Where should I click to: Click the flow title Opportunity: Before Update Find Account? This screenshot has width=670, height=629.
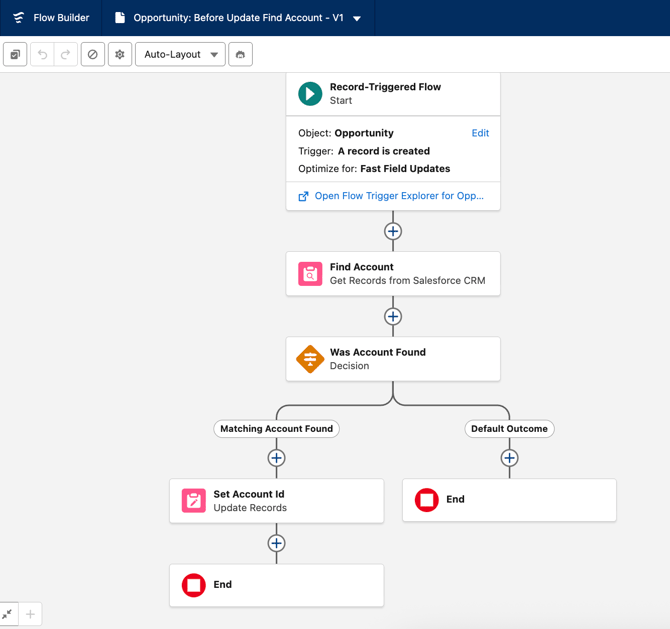click(238, 18)
